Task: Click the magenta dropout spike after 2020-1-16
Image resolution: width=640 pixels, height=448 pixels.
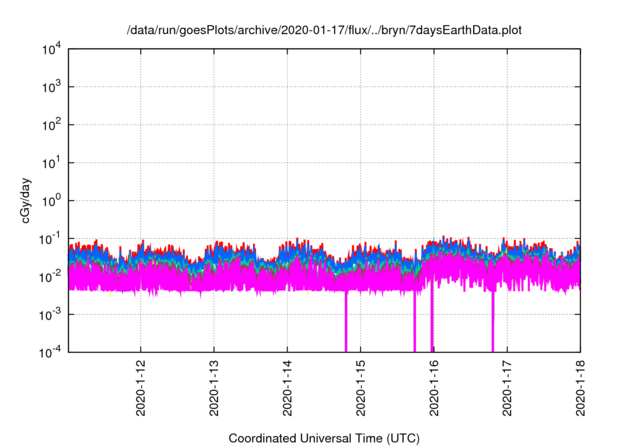Action: coord(493,321)
